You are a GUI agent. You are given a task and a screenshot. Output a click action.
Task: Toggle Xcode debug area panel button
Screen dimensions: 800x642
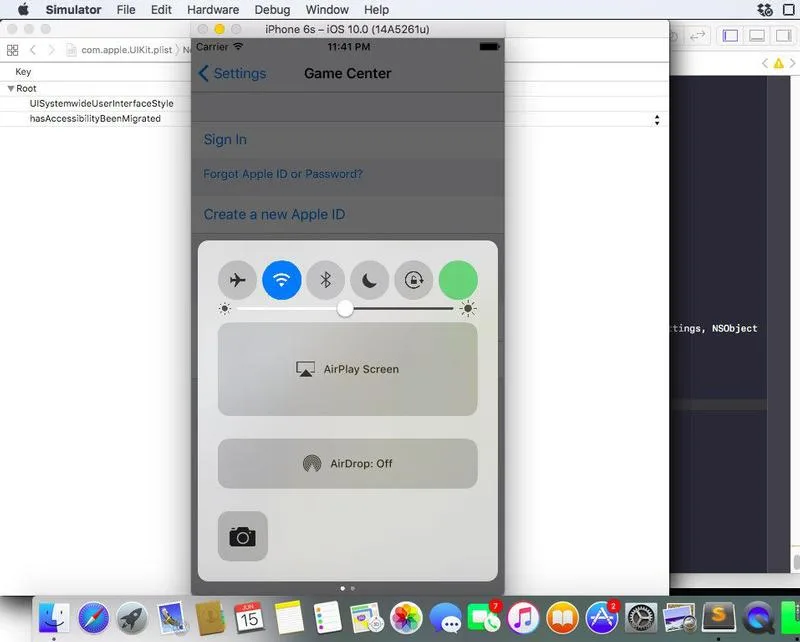click(757, 36)
